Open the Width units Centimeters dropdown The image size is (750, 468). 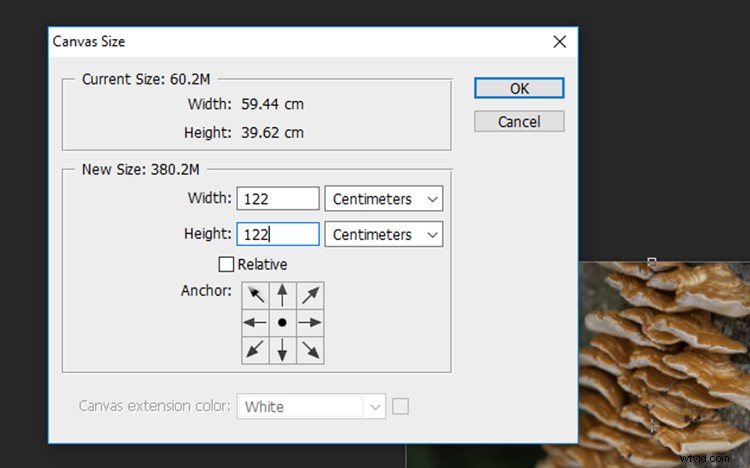coord(383,199)
